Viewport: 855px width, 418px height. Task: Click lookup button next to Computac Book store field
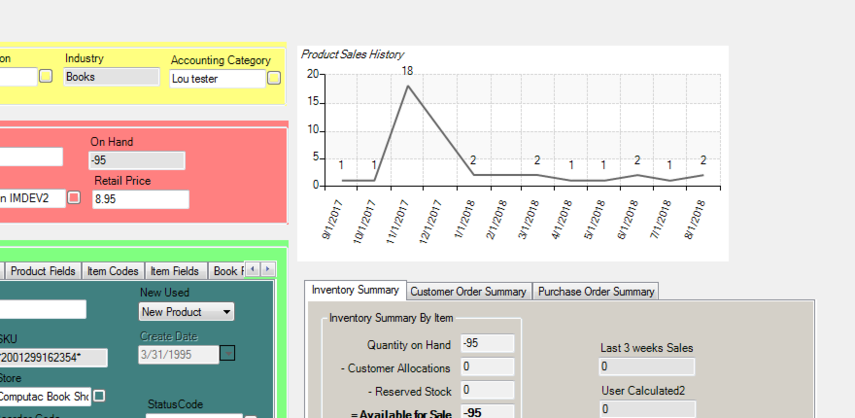99,396
